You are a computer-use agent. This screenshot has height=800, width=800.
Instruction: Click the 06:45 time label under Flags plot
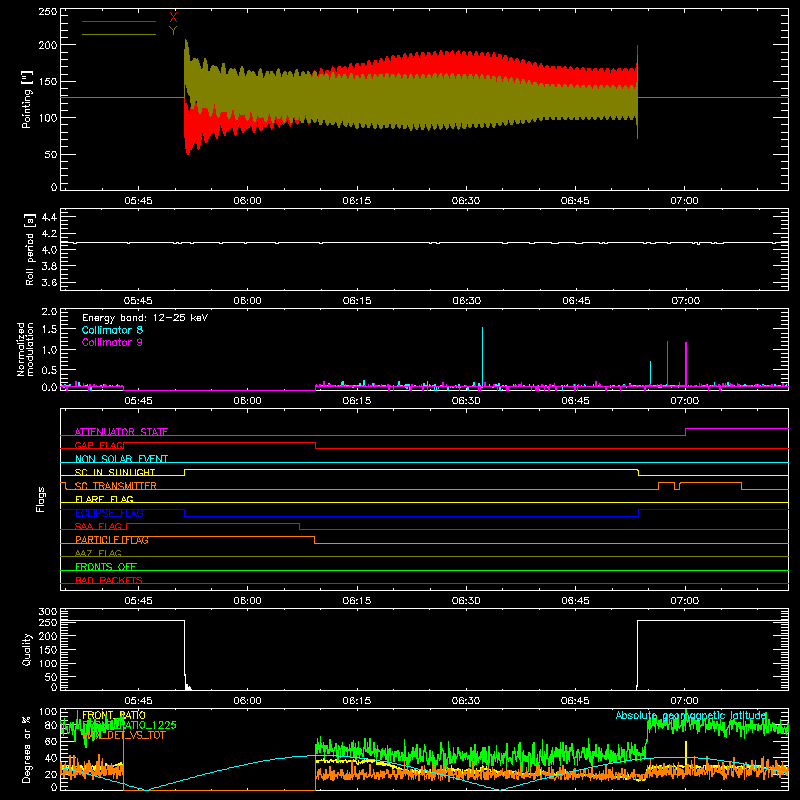point(575,601)
